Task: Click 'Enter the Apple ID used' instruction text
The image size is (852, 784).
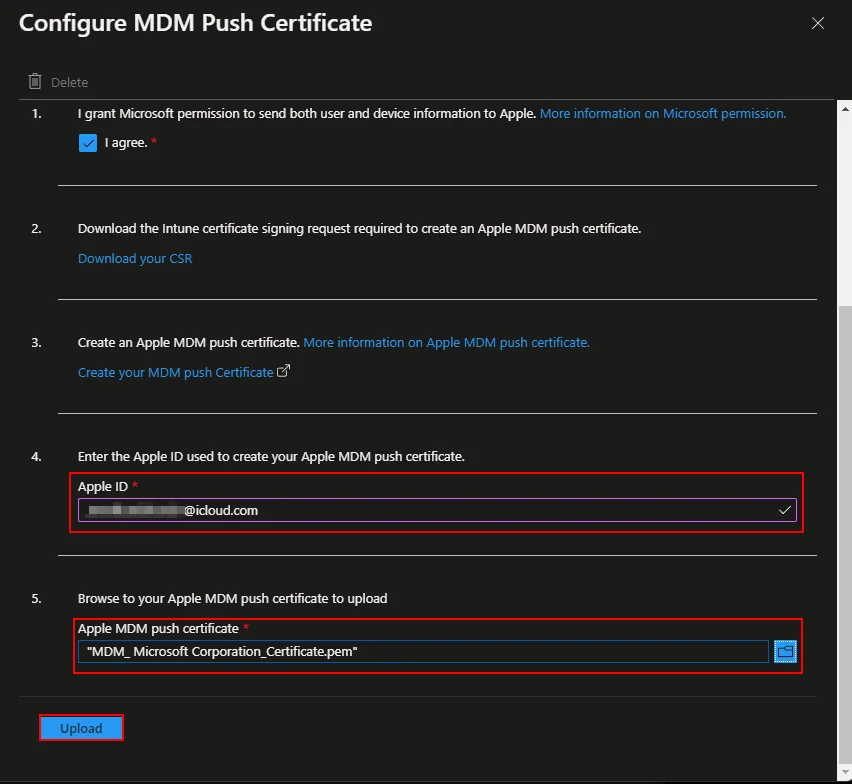Action: pos(271,456)
